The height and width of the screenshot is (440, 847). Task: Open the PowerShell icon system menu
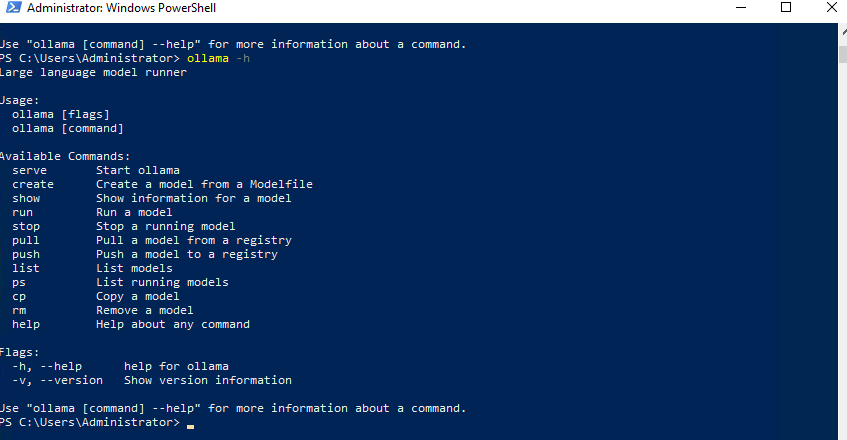pos(14,8)
